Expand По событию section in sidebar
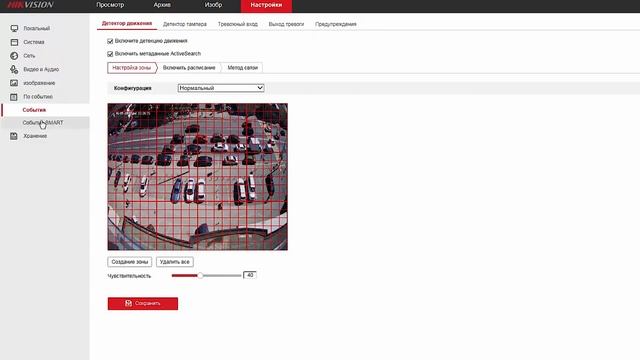Screen dimensions: 640x360 (38, 97)
